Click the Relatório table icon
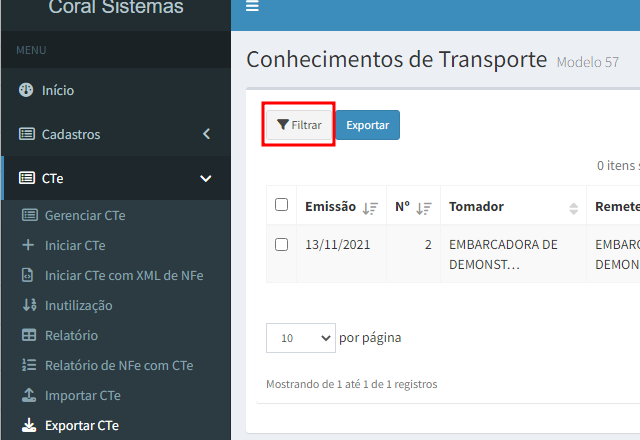Viewport: 640px width, 440px height. point(28,335)
